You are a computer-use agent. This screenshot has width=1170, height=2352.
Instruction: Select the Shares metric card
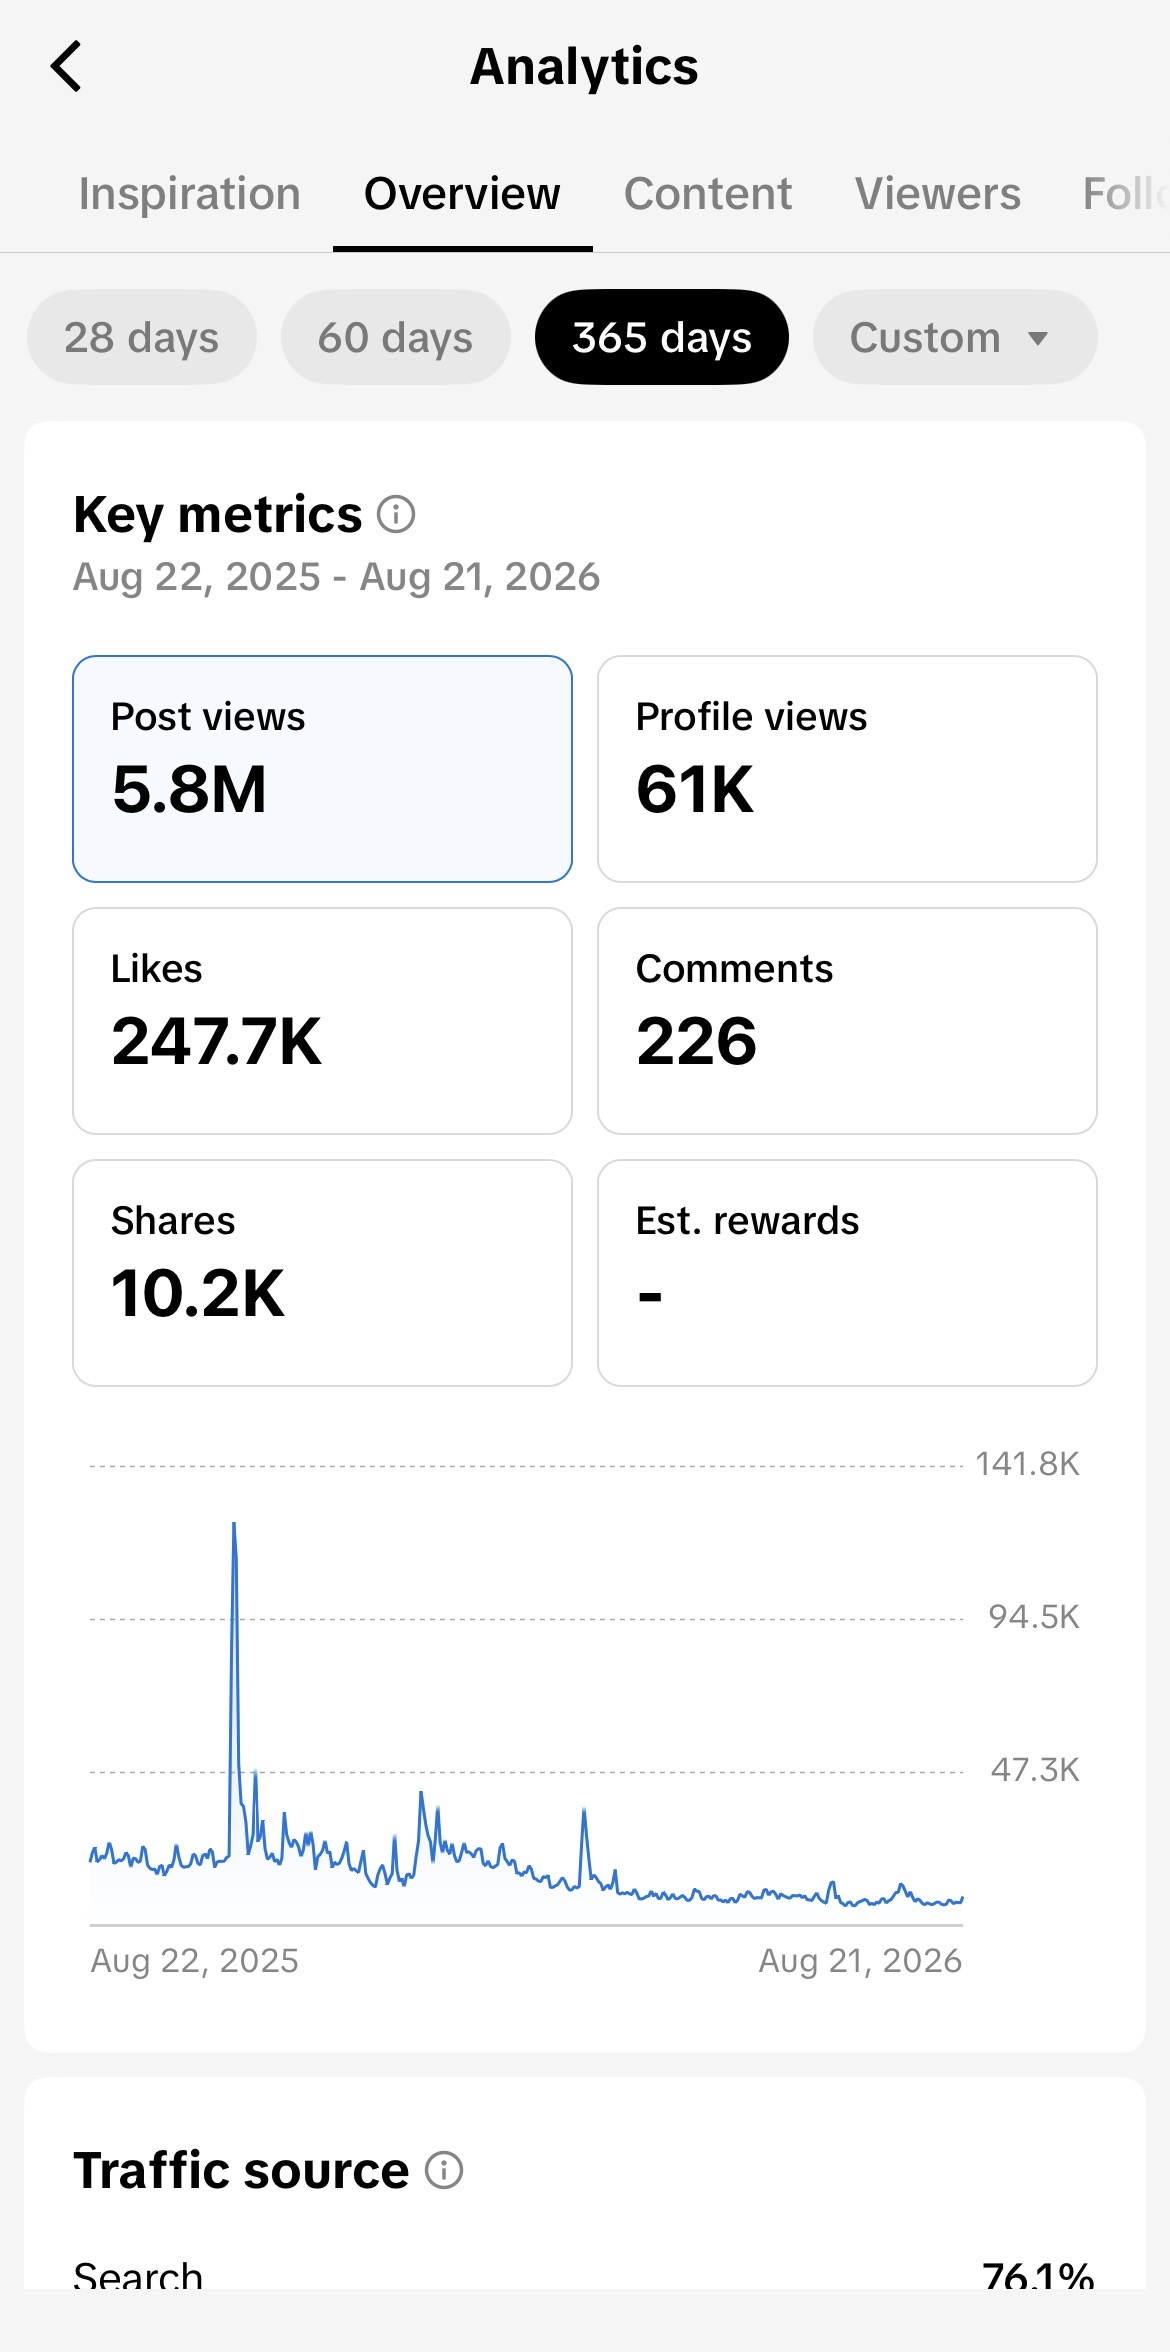[x=322, y=1273]
